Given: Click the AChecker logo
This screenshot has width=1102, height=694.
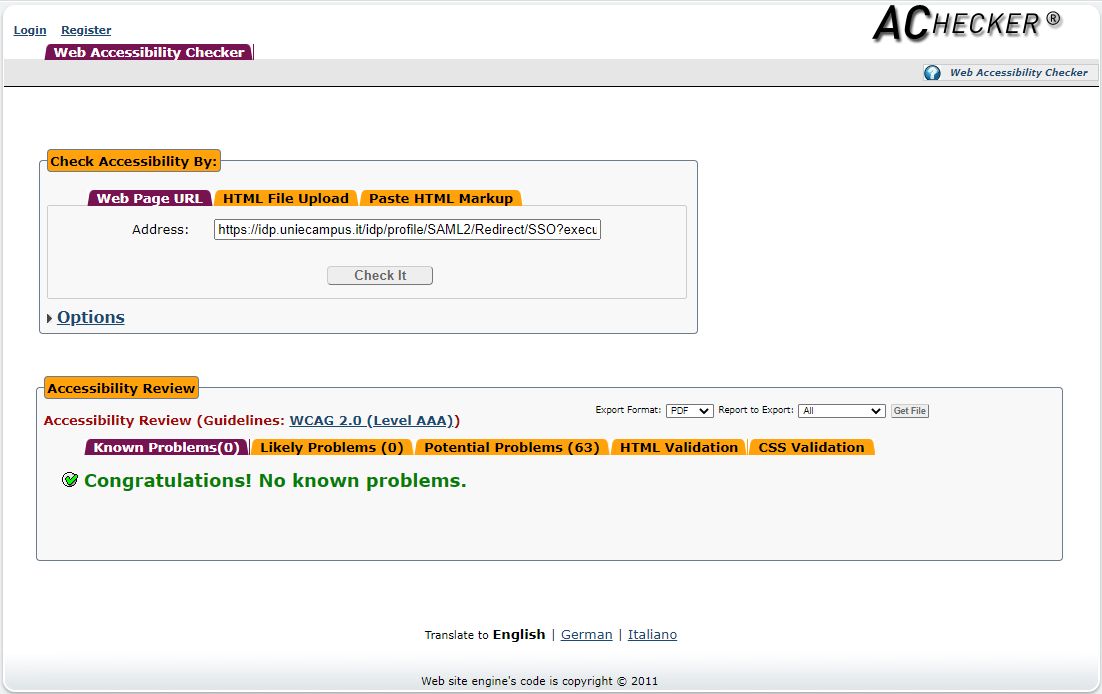Looking at the screenshot, I should (966, 24).
